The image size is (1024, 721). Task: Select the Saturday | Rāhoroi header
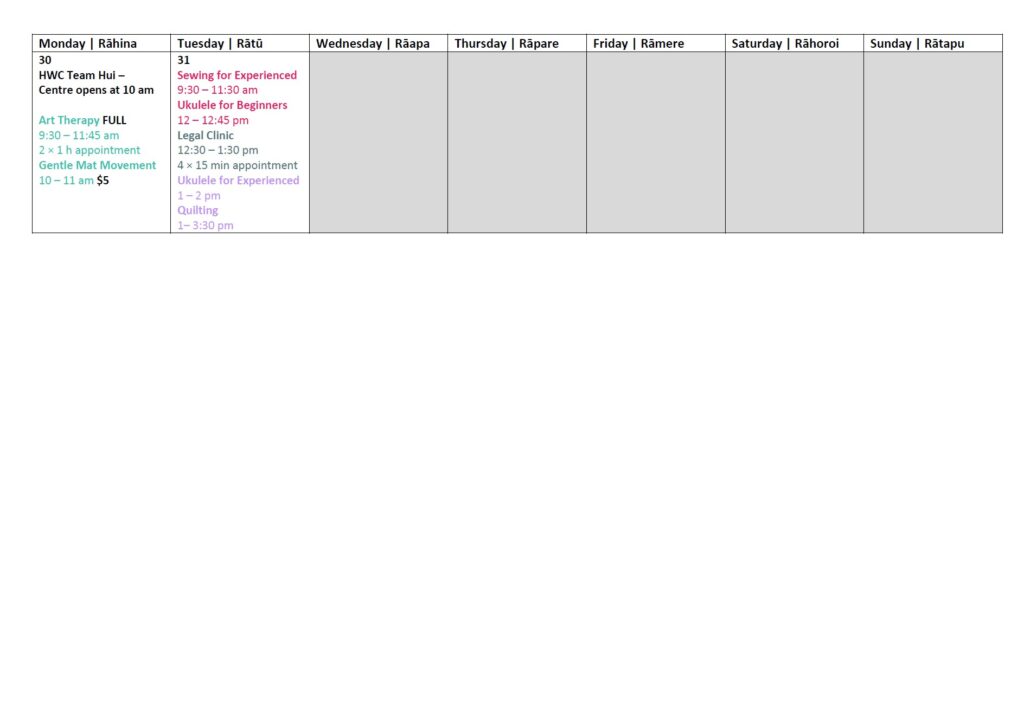point(785,44)
